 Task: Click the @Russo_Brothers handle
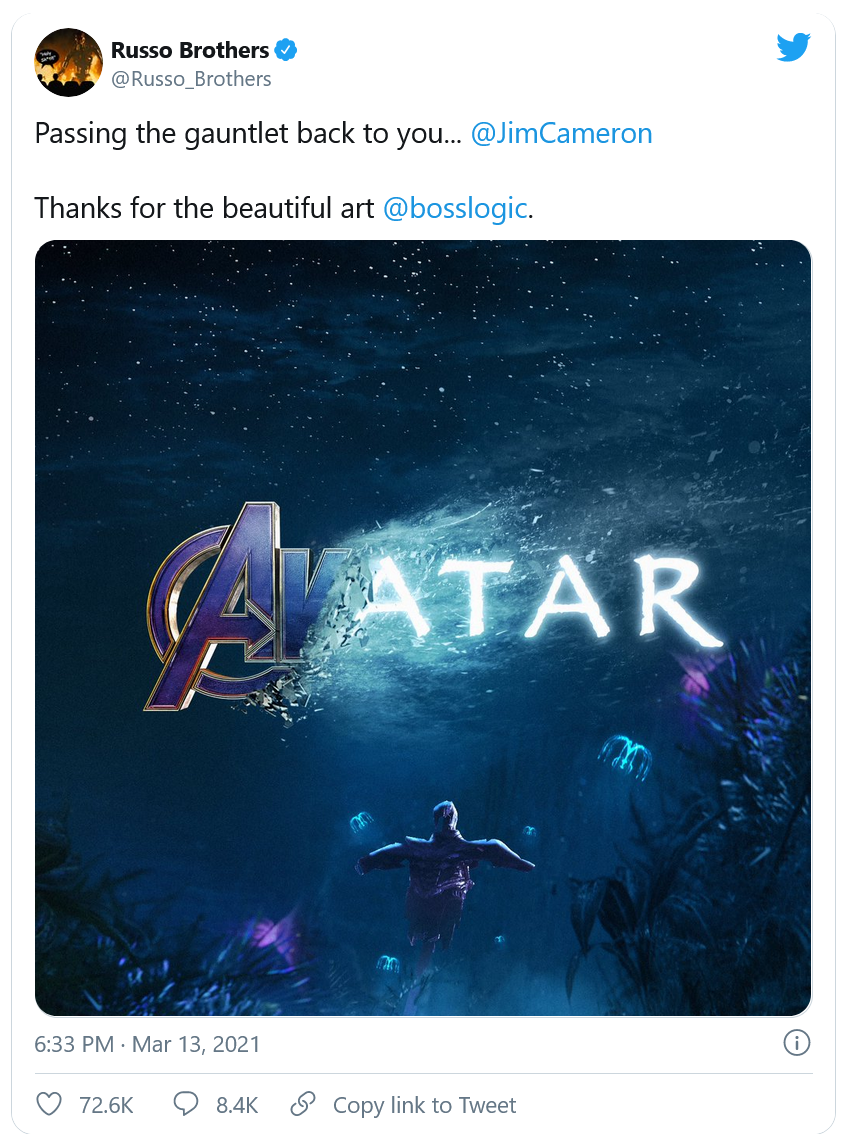click(x=191, y=79)
